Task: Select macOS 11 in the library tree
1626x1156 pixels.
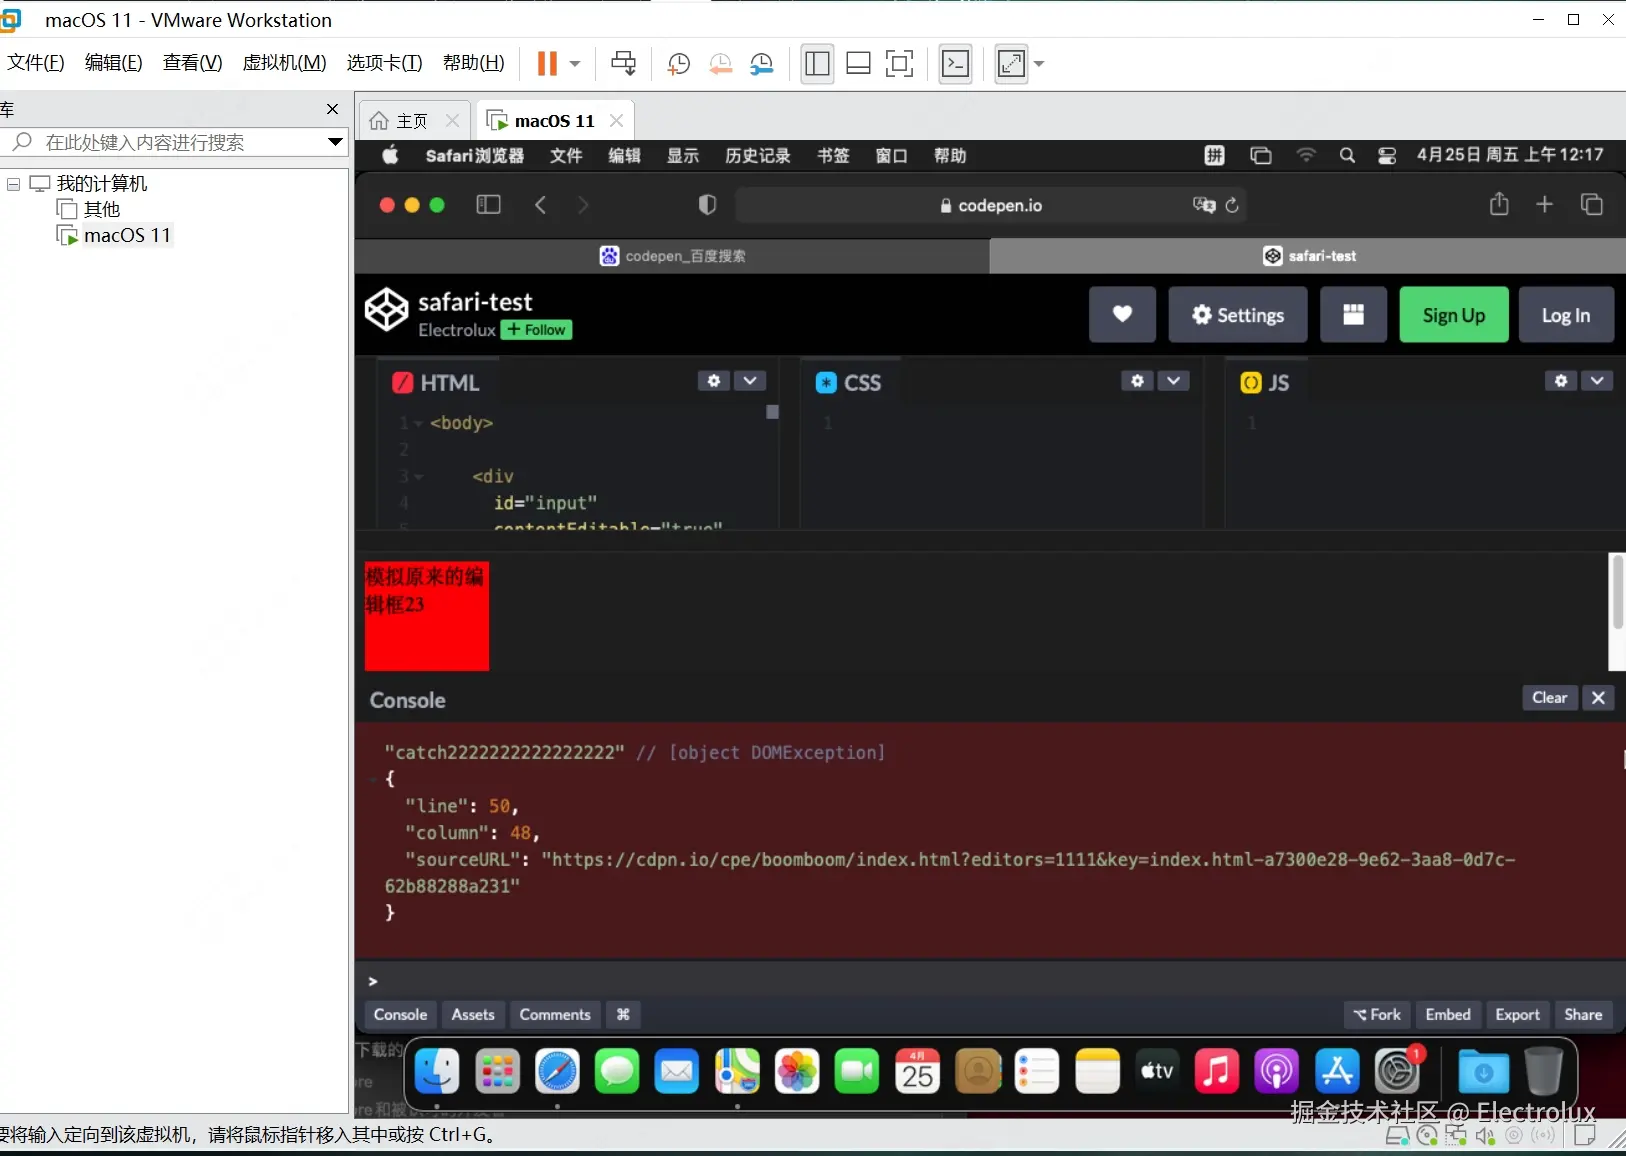Action: [127, 235]
